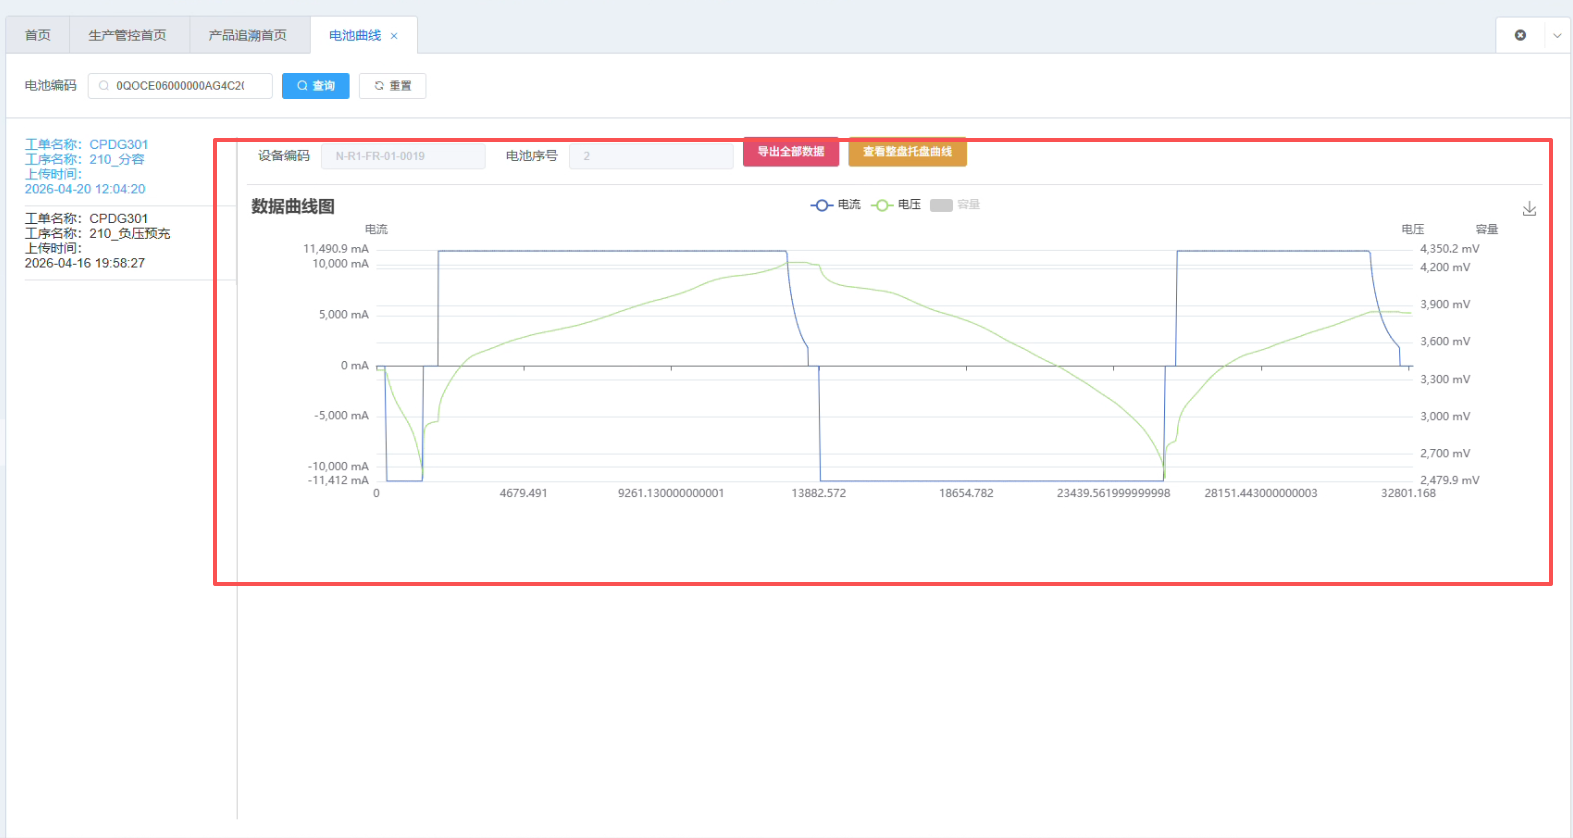Click the upload time 2026-04-16 19:58:27
The image size is (1573, 838).
click(x=85, y=263)
